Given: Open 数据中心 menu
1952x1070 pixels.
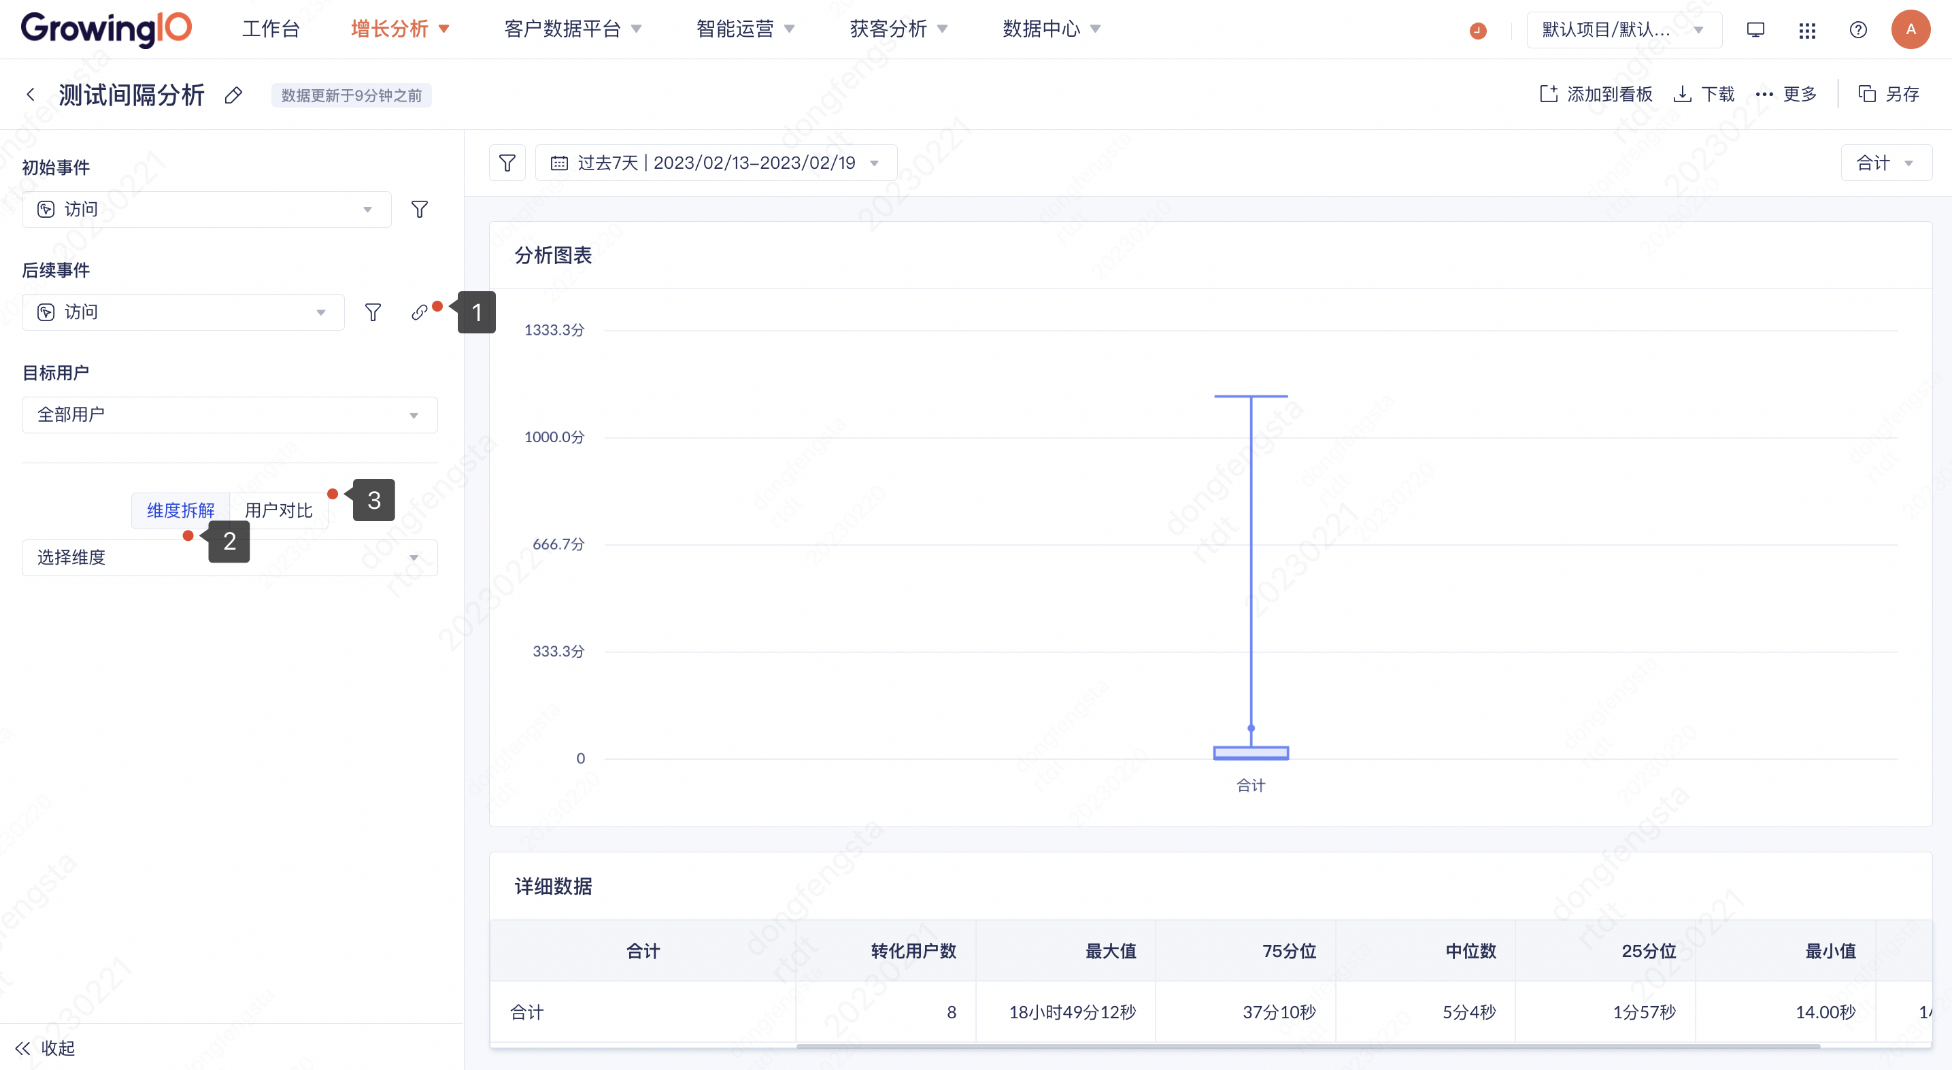Looking at the screenshot, I should coord(1052,29).
